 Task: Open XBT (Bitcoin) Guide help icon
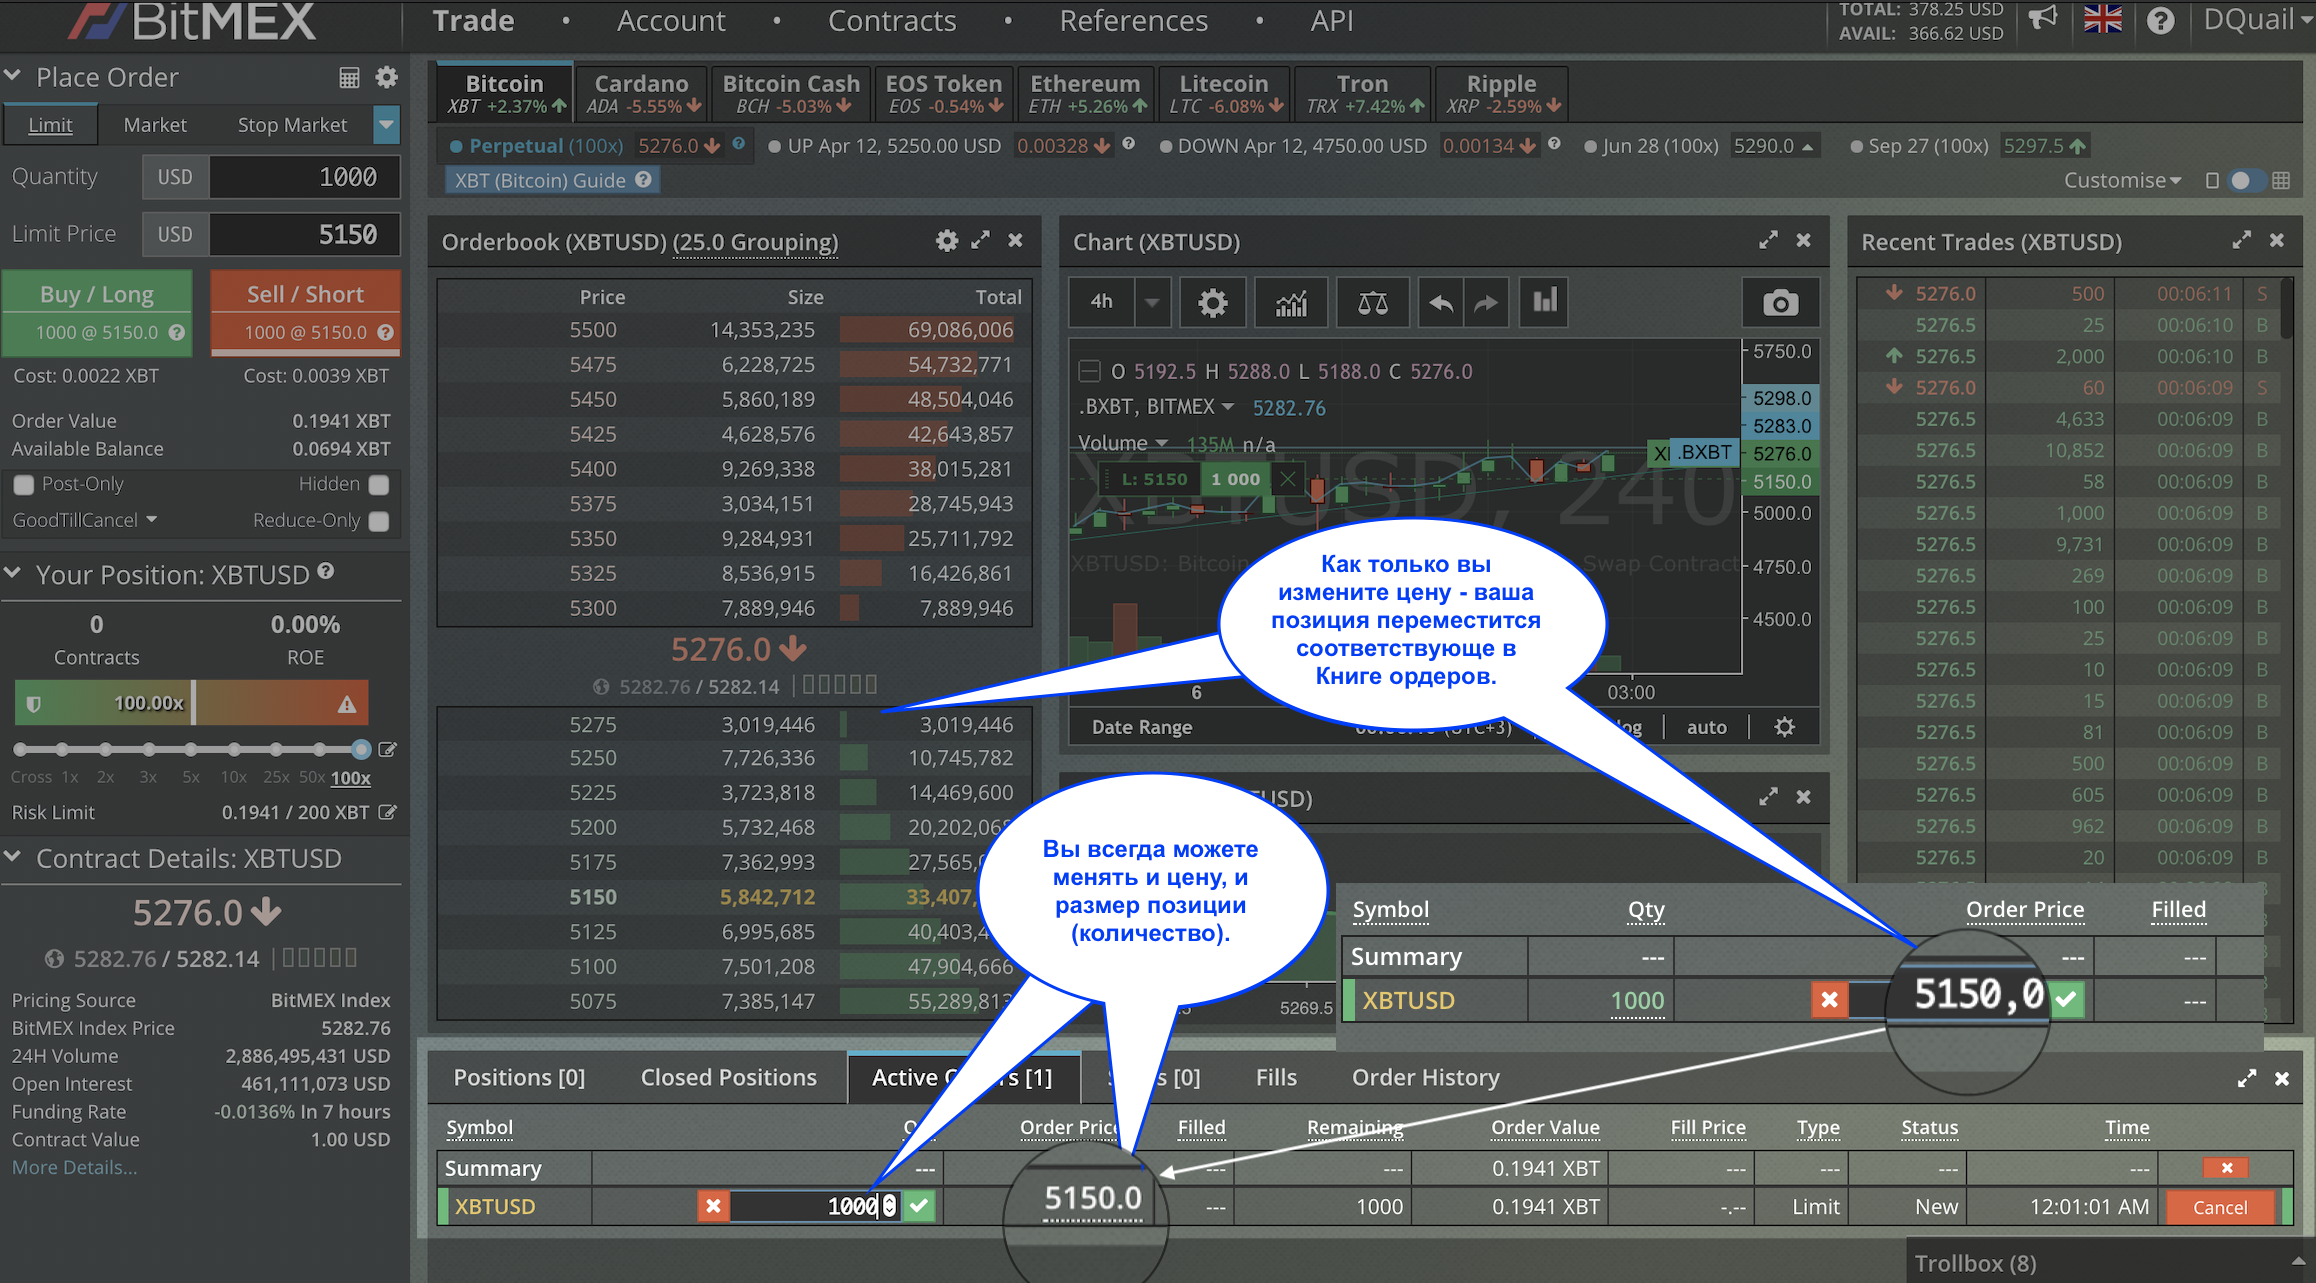coord(643,180)
